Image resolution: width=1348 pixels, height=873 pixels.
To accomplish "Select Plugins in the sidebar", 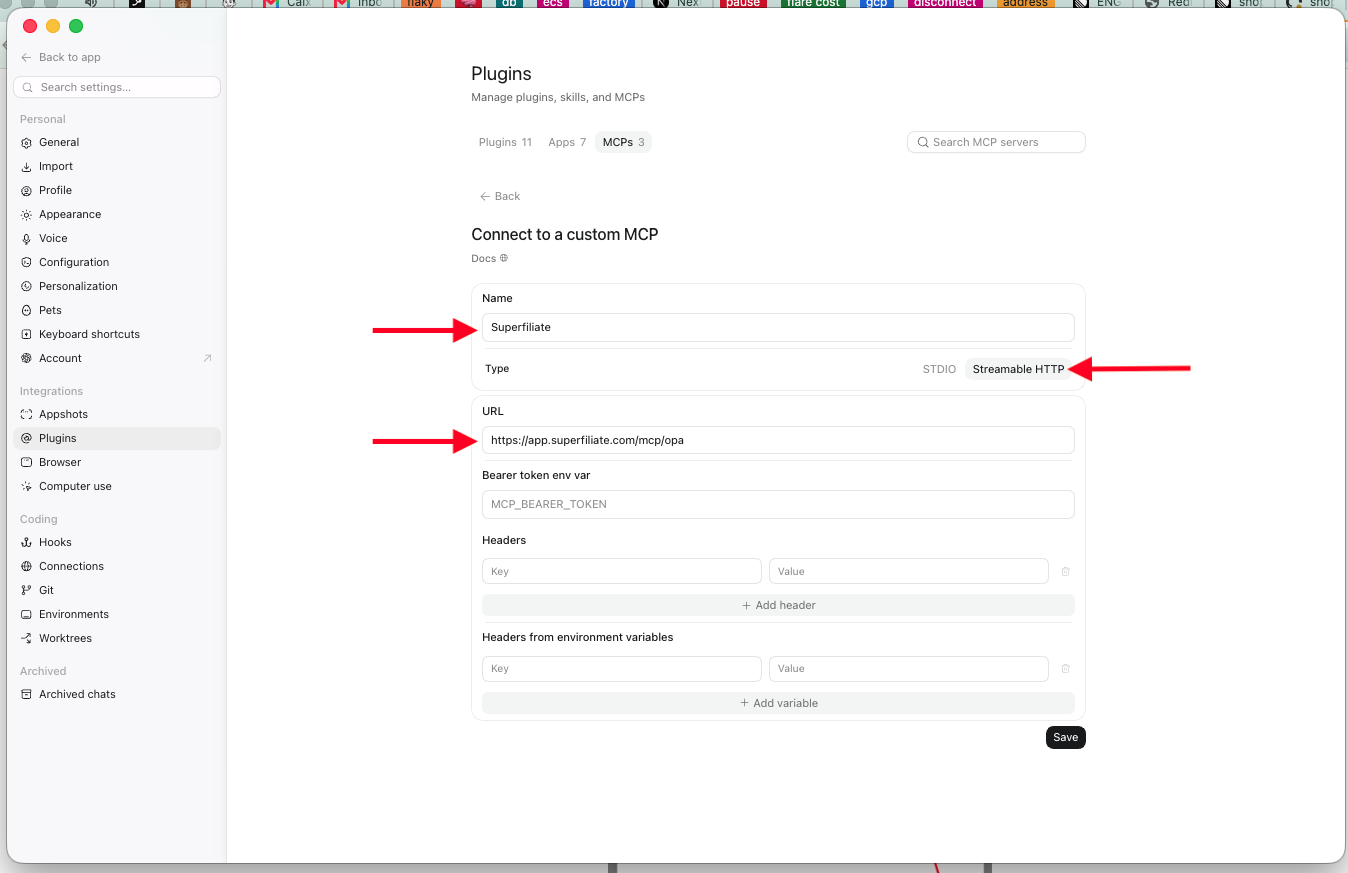I will coord(117,438).
